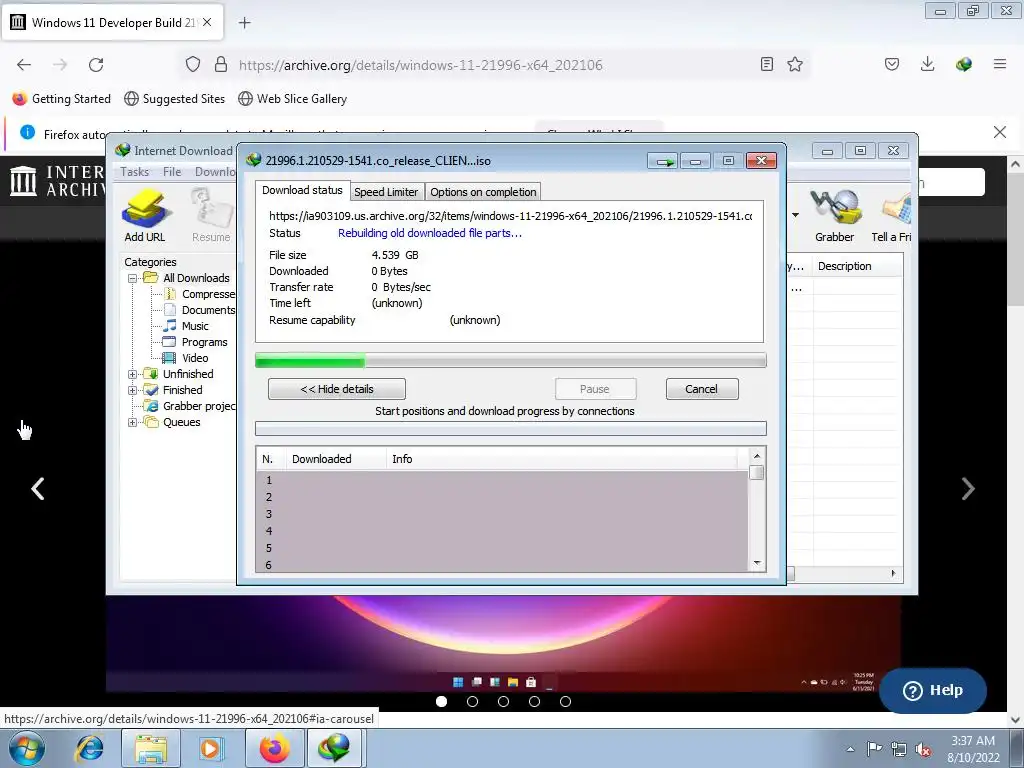Click the Firefox address bar URL
Viewport: 1024px width, 768px height.
(421, 65)
